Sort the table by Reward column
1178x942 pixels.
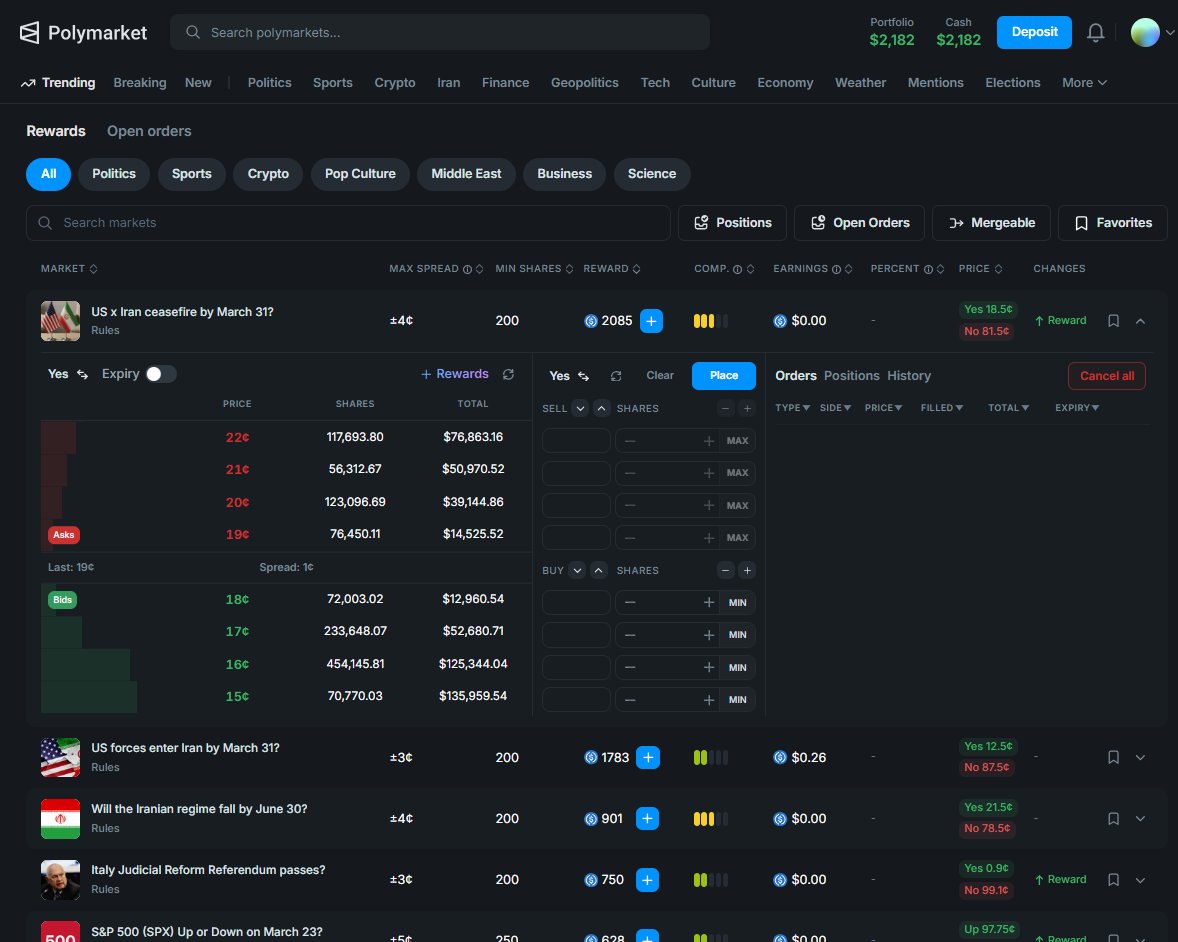pos(612,269)
